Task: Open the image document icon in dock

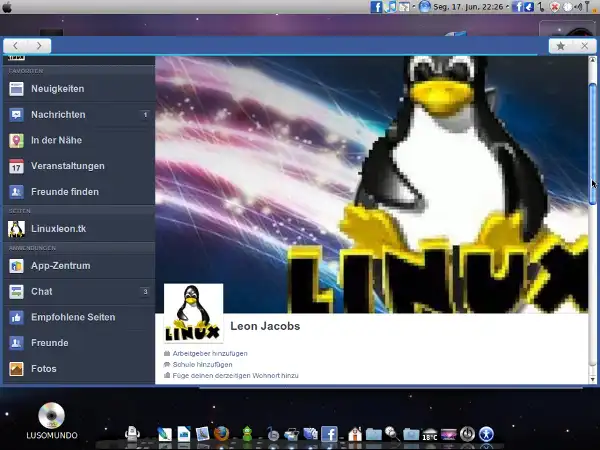Action: point(184,434)
